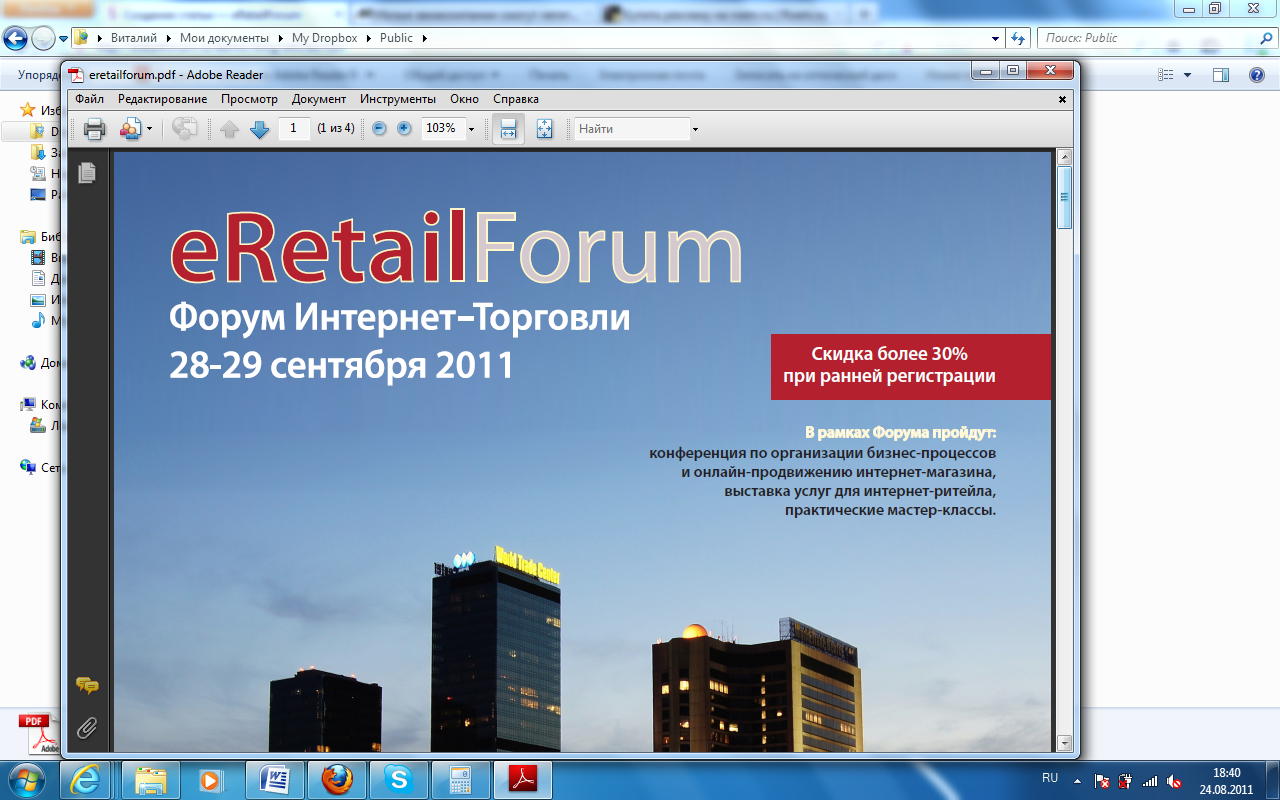The width and height of the screenshot is (1280, 800).
Task: Select Public in the Explorer address path
Action: tap(396, 38)
